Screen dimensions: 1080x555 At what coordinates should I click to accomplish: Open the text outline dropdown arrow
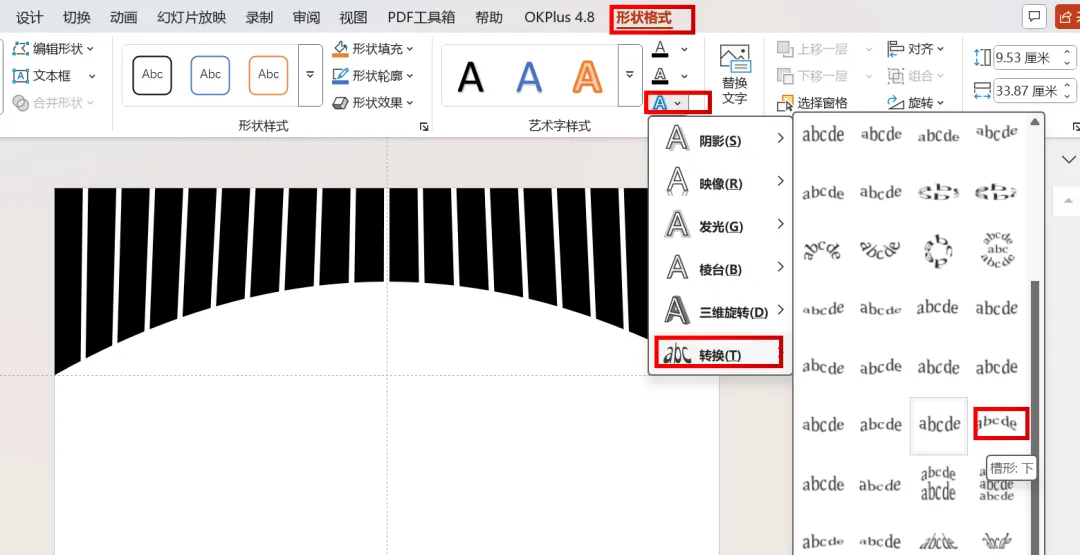click(684, 76)
